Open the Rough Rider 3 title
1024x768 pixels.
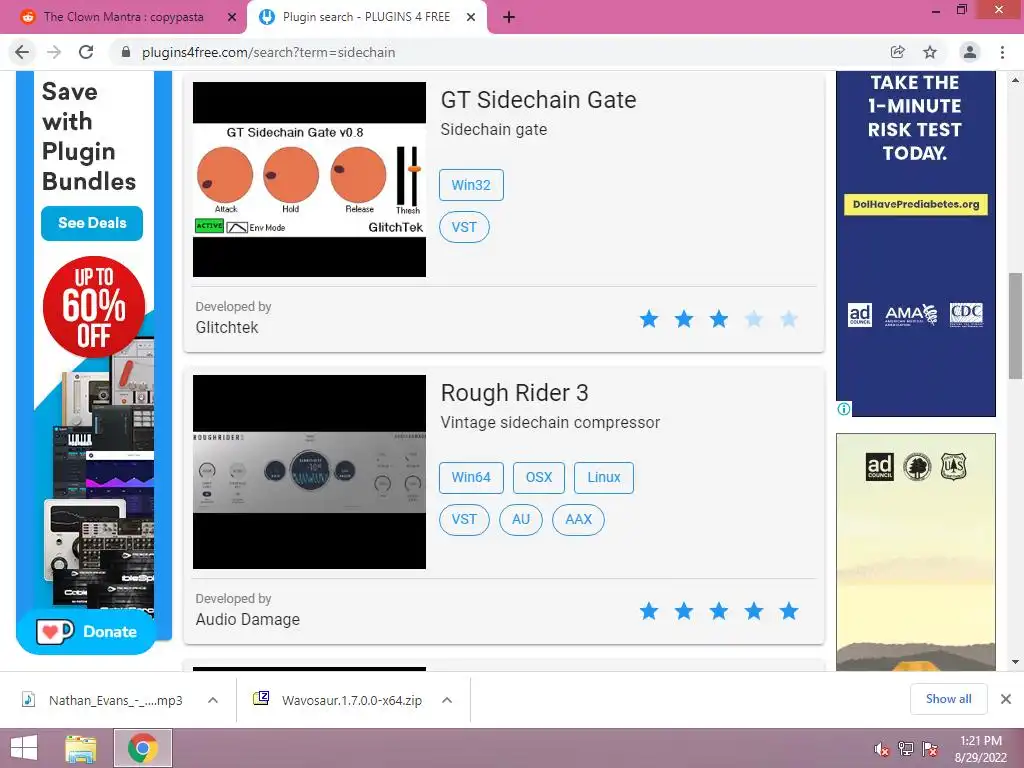515,392
